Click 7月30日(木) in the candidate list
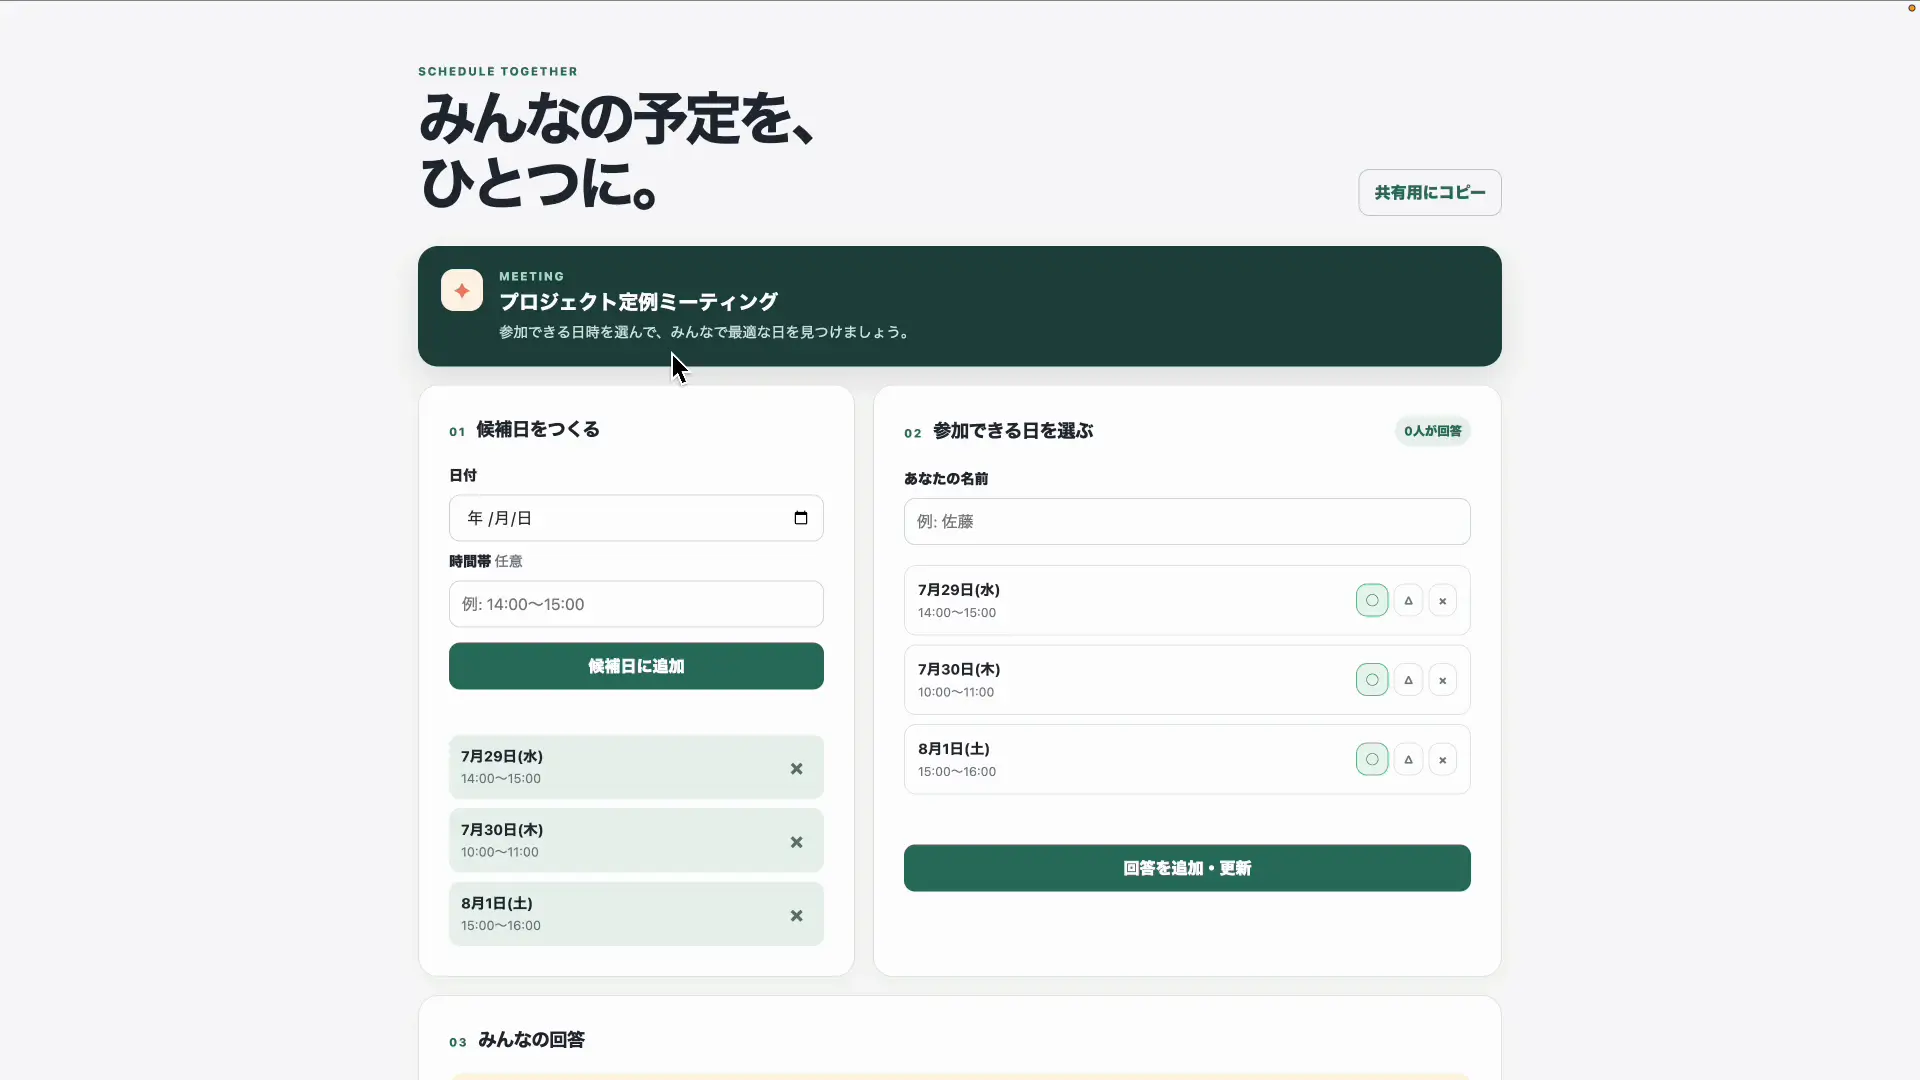The height and width of the screenshot is (1080, 1920). (x=502, y=830)
